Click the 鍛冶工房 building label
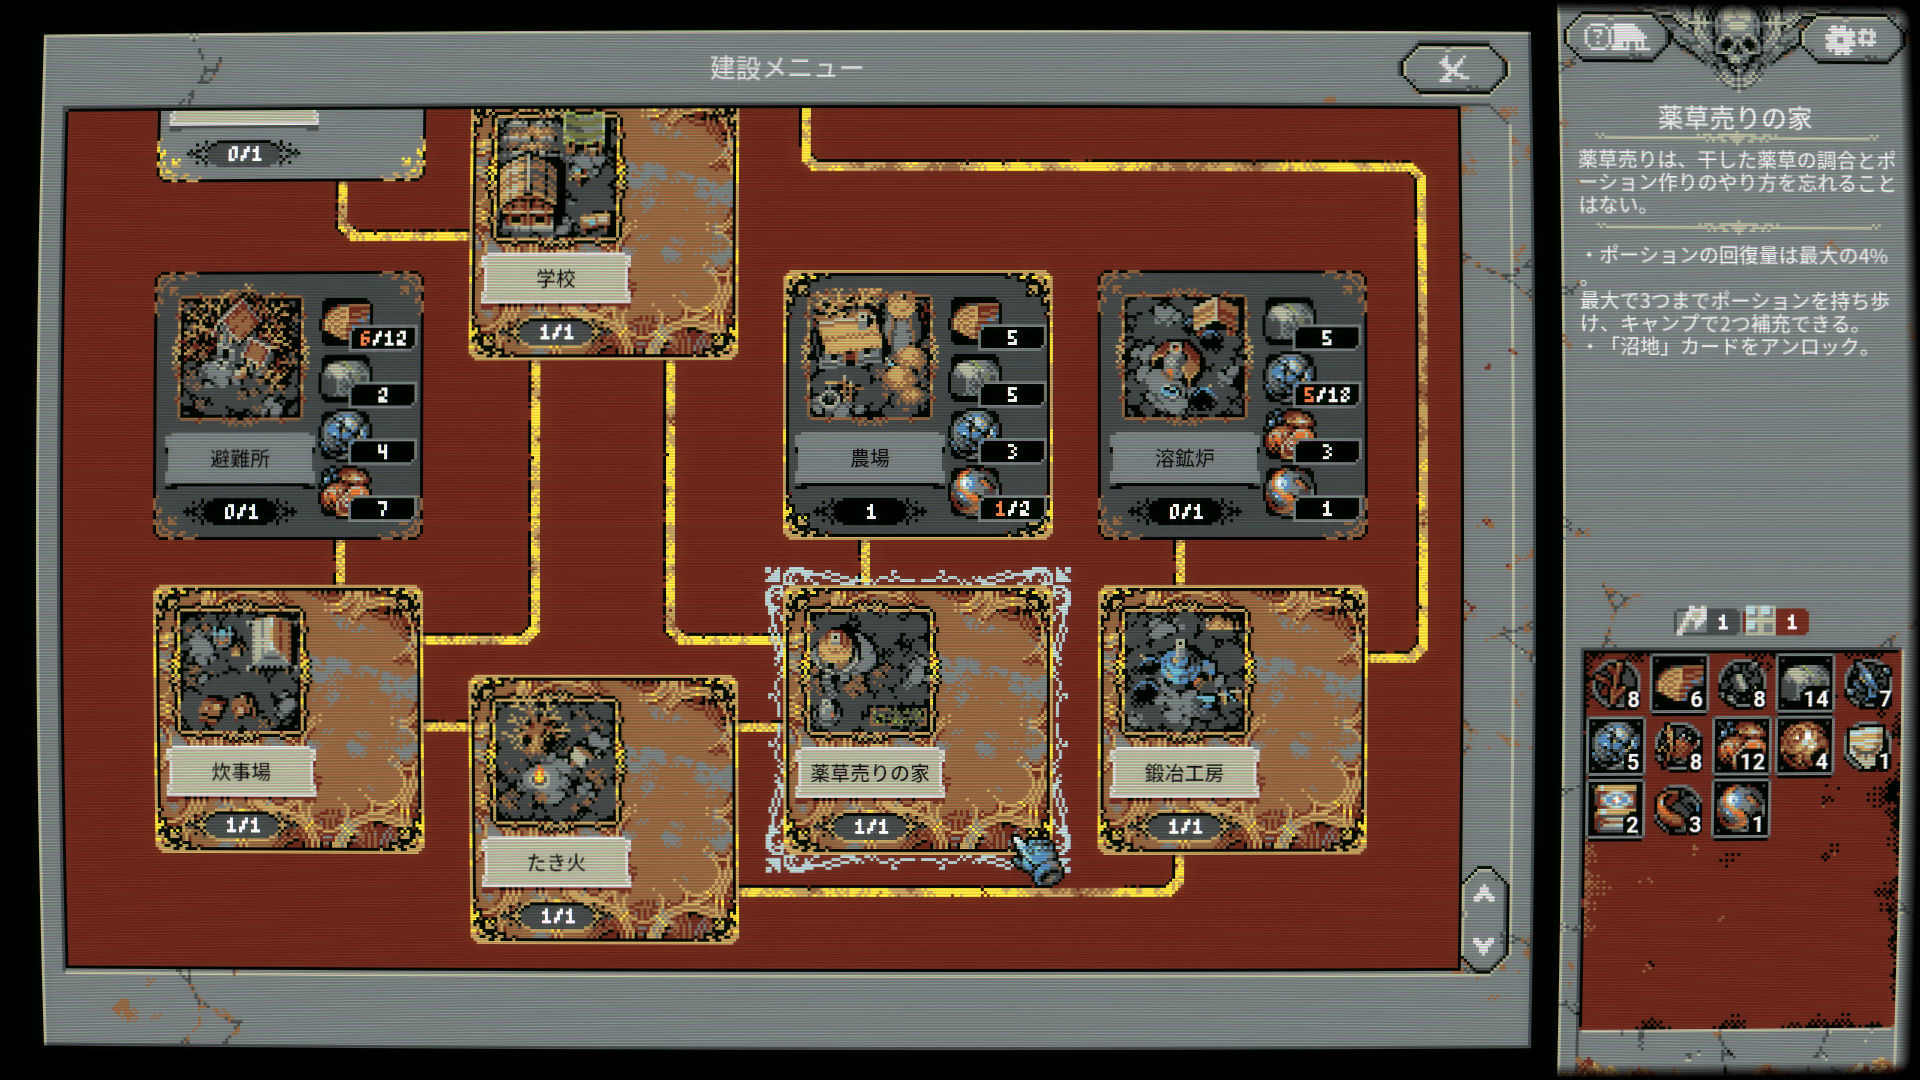The height and width of the screenshot is (1080, 1920). click(1184, 773)
